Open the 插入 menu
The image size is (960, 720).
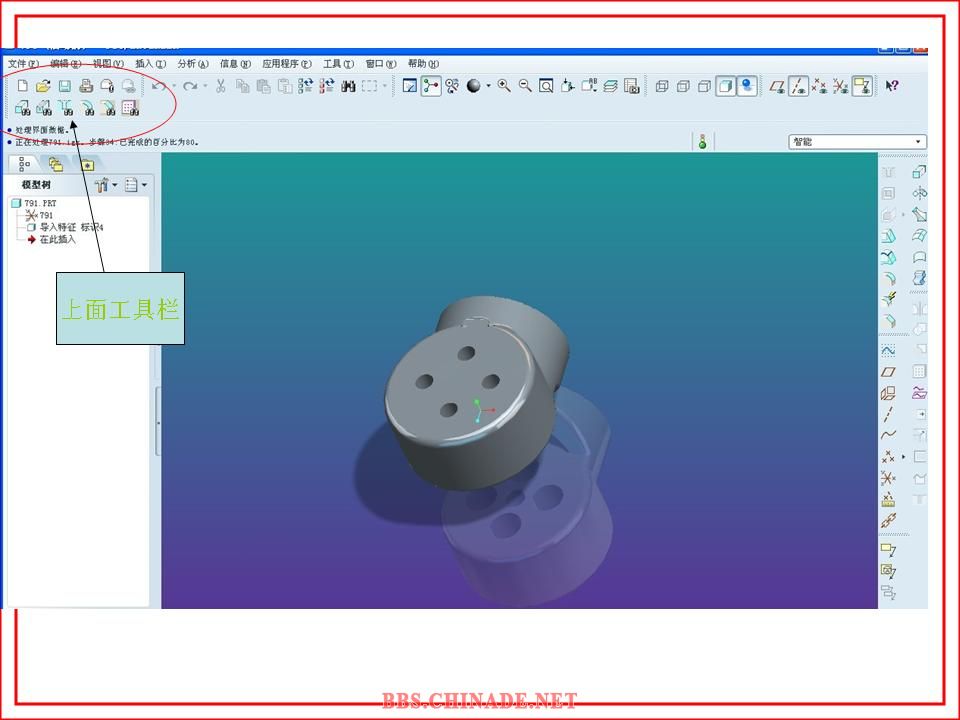click(151, 64)
